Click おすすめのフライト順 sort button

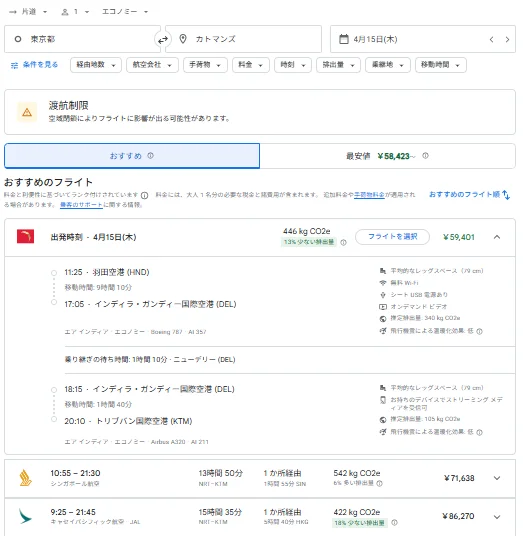click(469, 195)
